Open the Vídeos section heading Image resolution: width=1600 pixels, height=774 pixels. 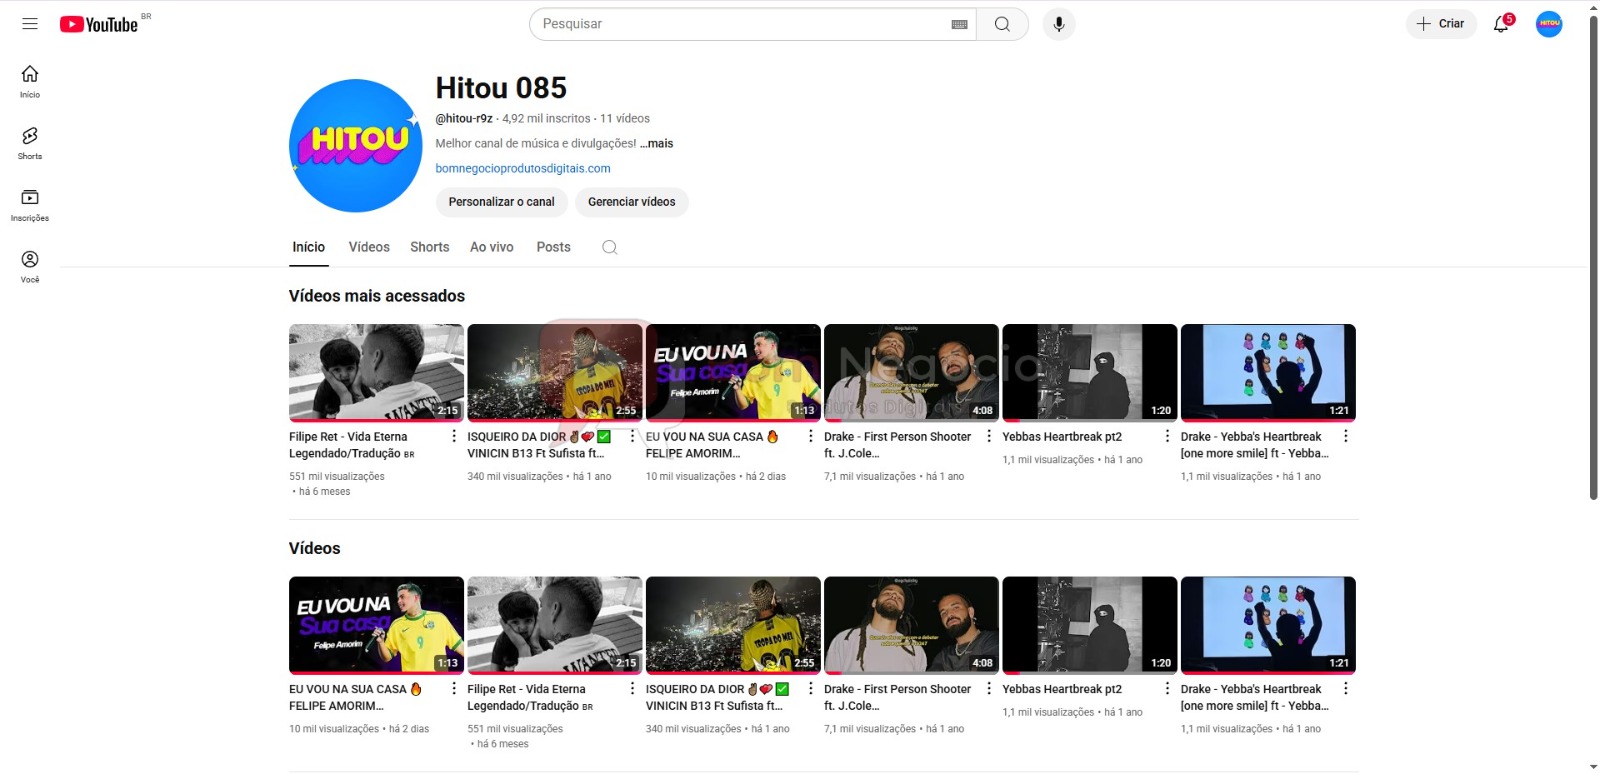315,548
